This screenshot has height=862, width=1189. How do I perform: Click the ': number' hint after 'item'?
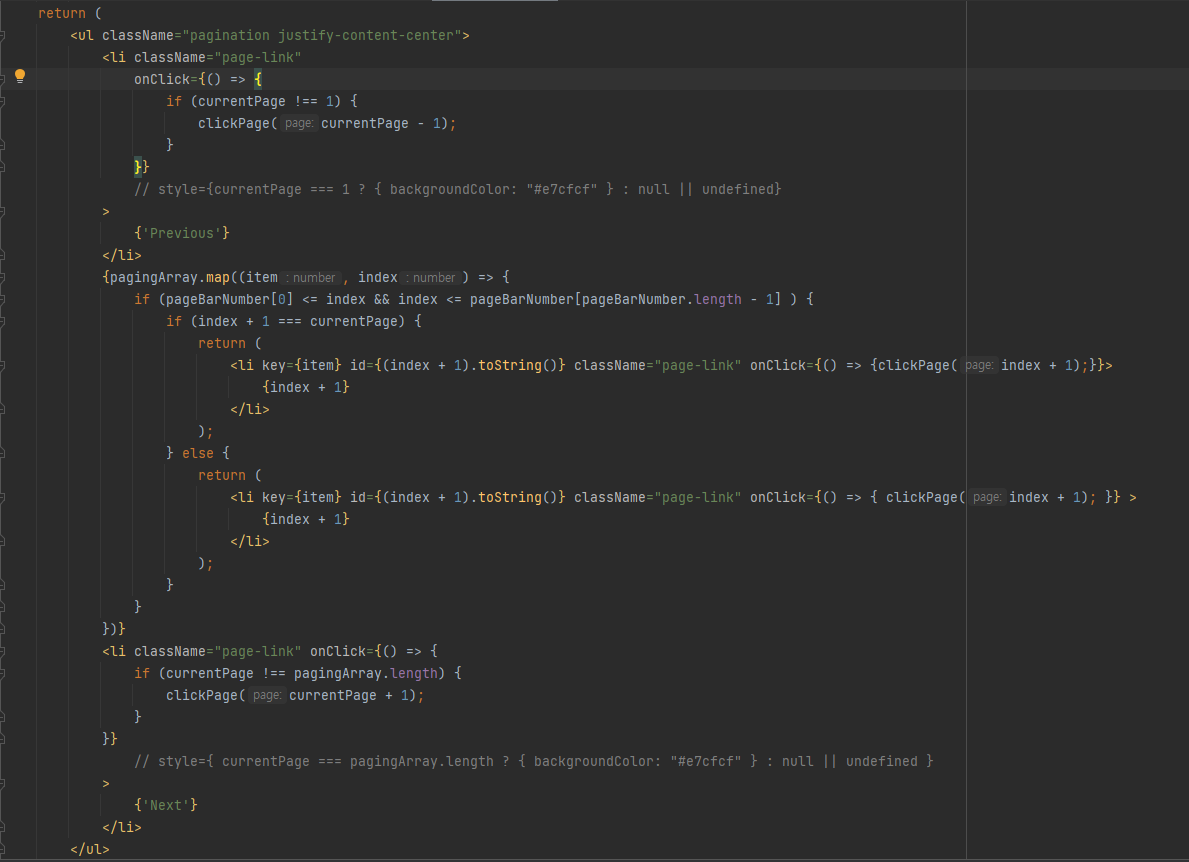(311, 277)
